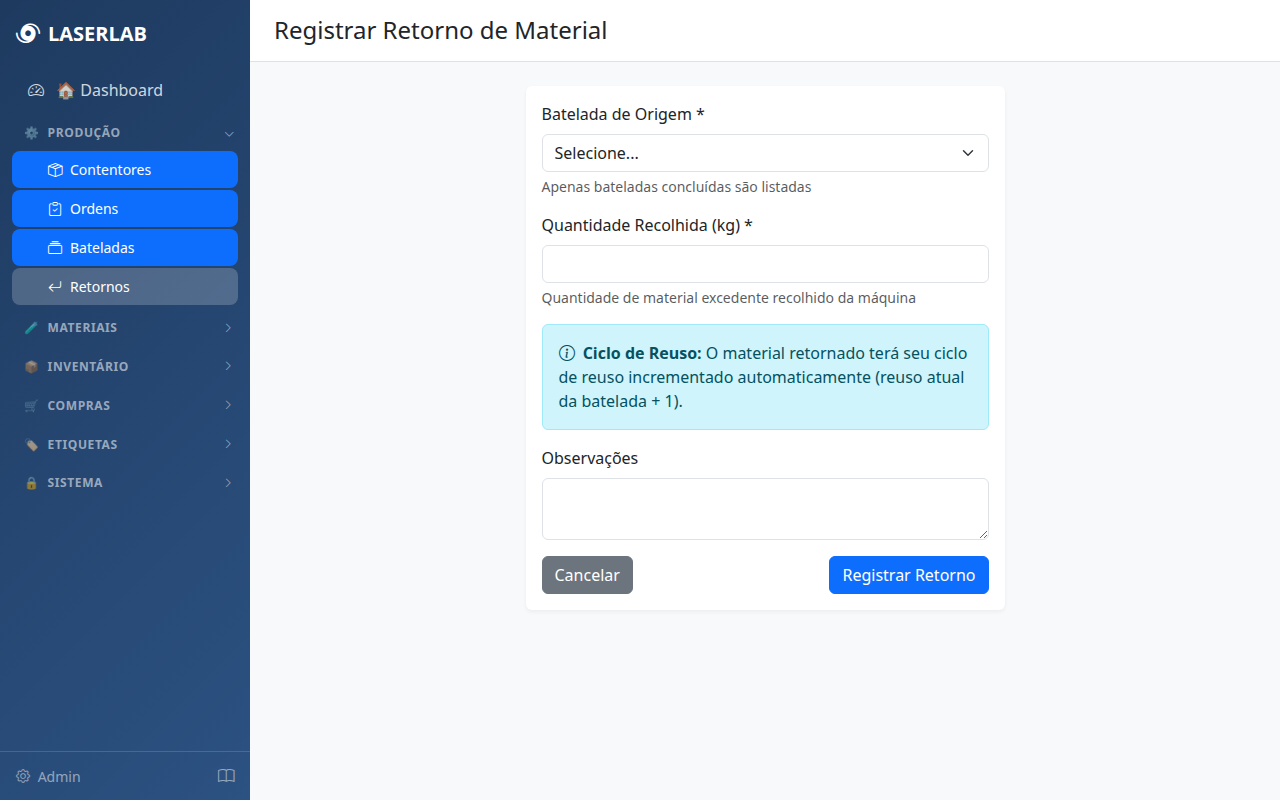
Task: Click the info icon in Ciclo de Reuso alert
Action: coord(567,353)
